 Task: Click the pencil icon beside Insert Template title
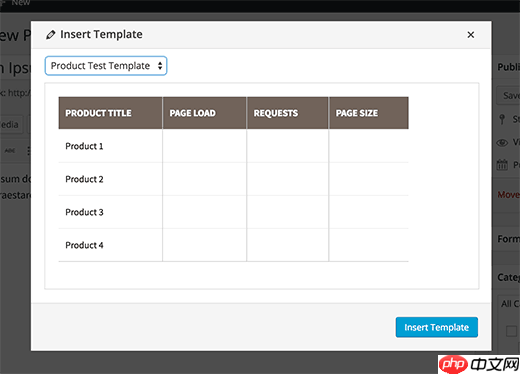[x=51, y=35]
